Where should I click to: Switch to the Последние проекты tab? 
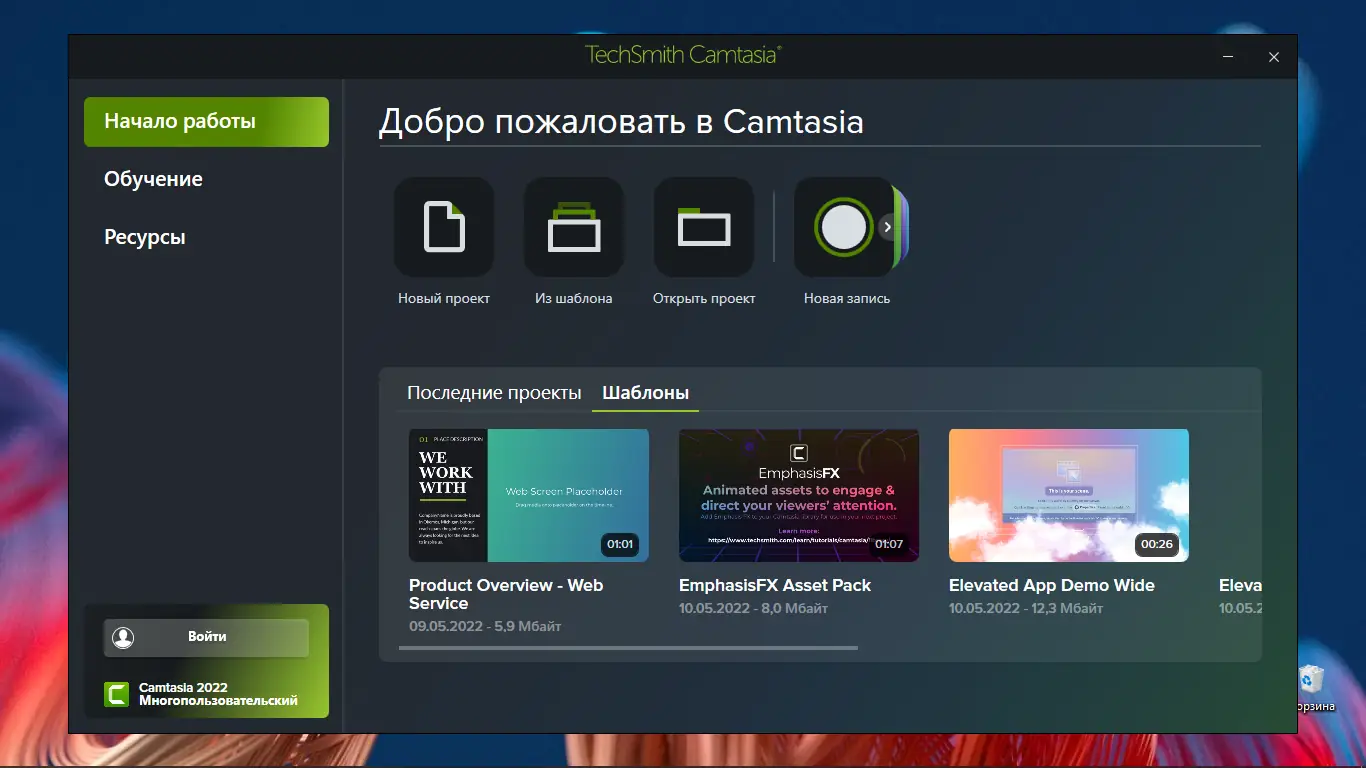click(x=494, y=393)
